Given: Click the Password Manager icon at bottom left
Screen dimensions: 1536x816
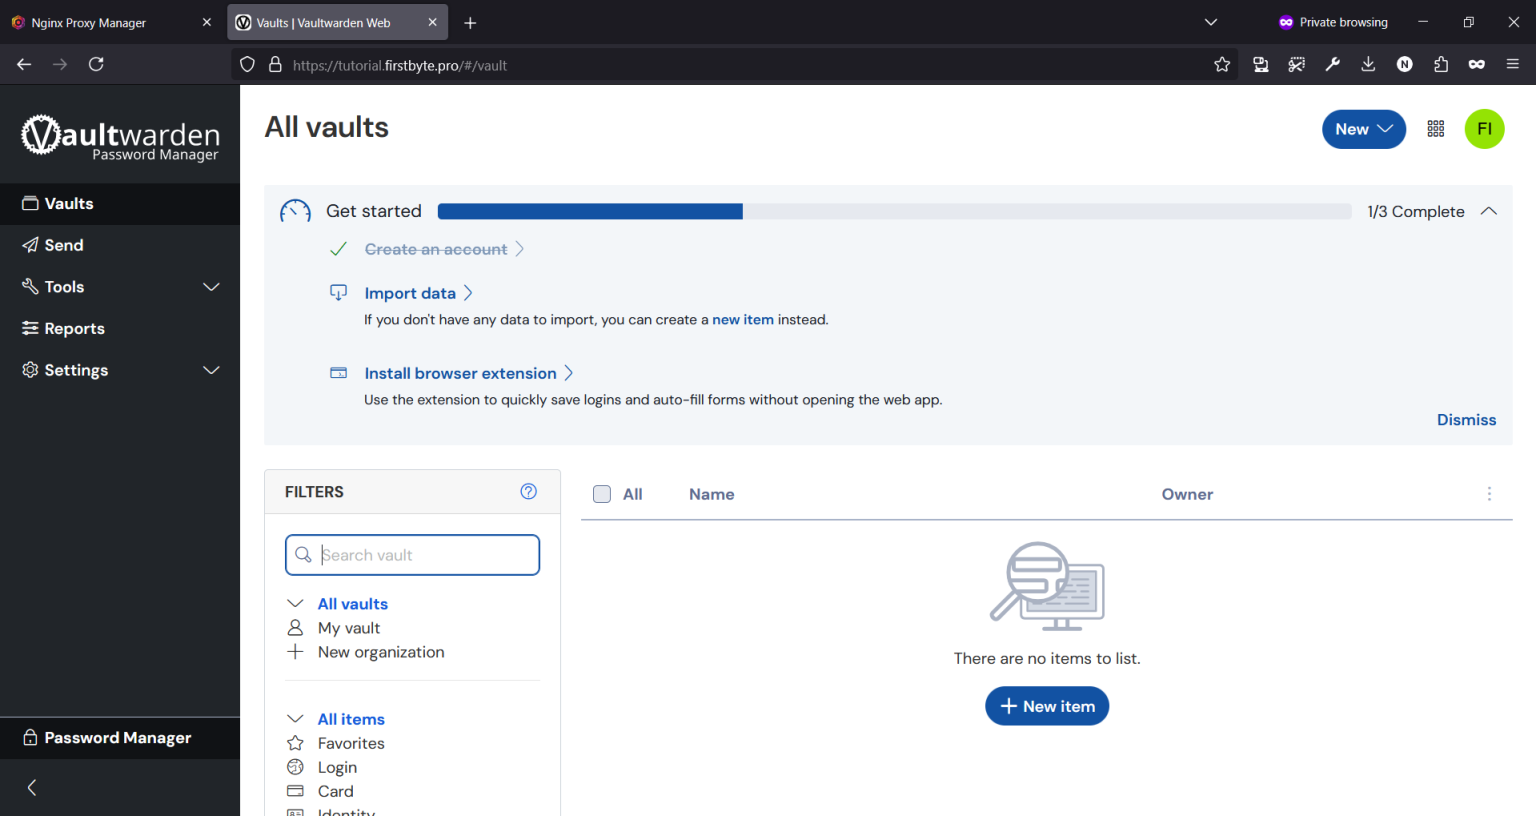Looking at the screenshot, I should click(x=30, y=738).
